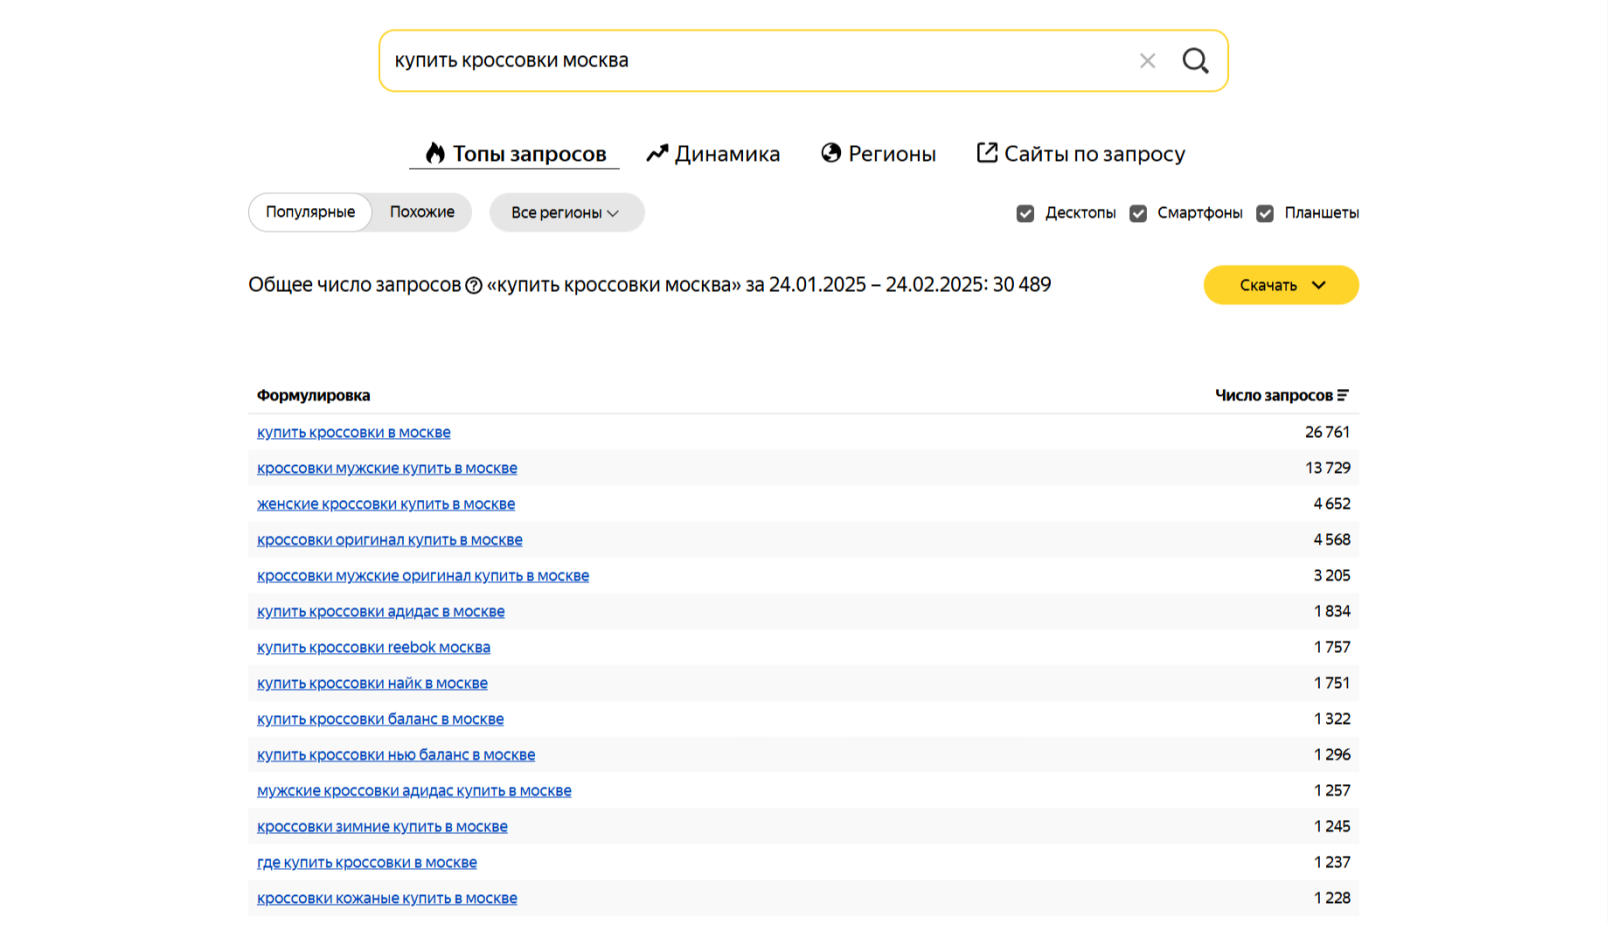Follow 'купить кроссовки нью баланс в москве'

click(x=396, y=755)
